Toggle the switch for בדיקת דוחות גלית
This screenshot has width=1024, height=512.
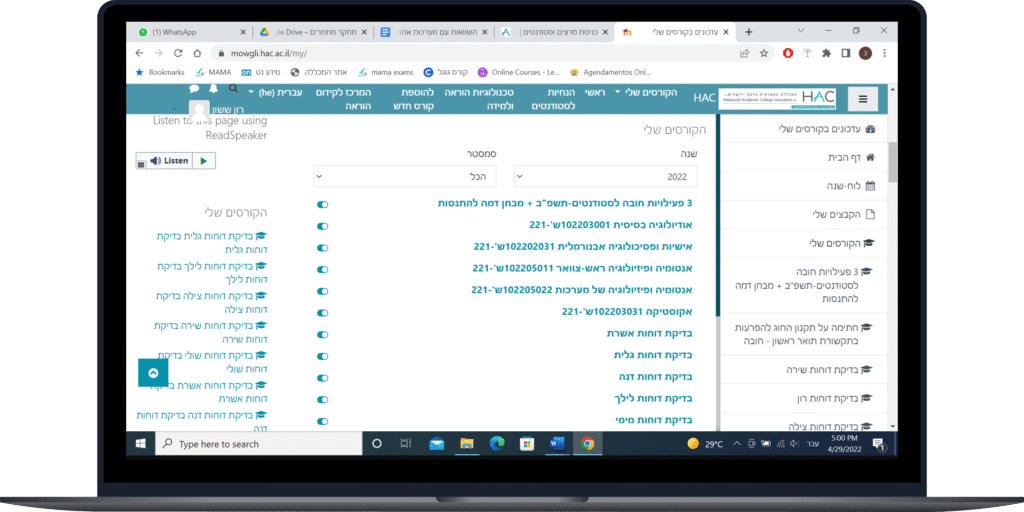click(x=322, y=354)
